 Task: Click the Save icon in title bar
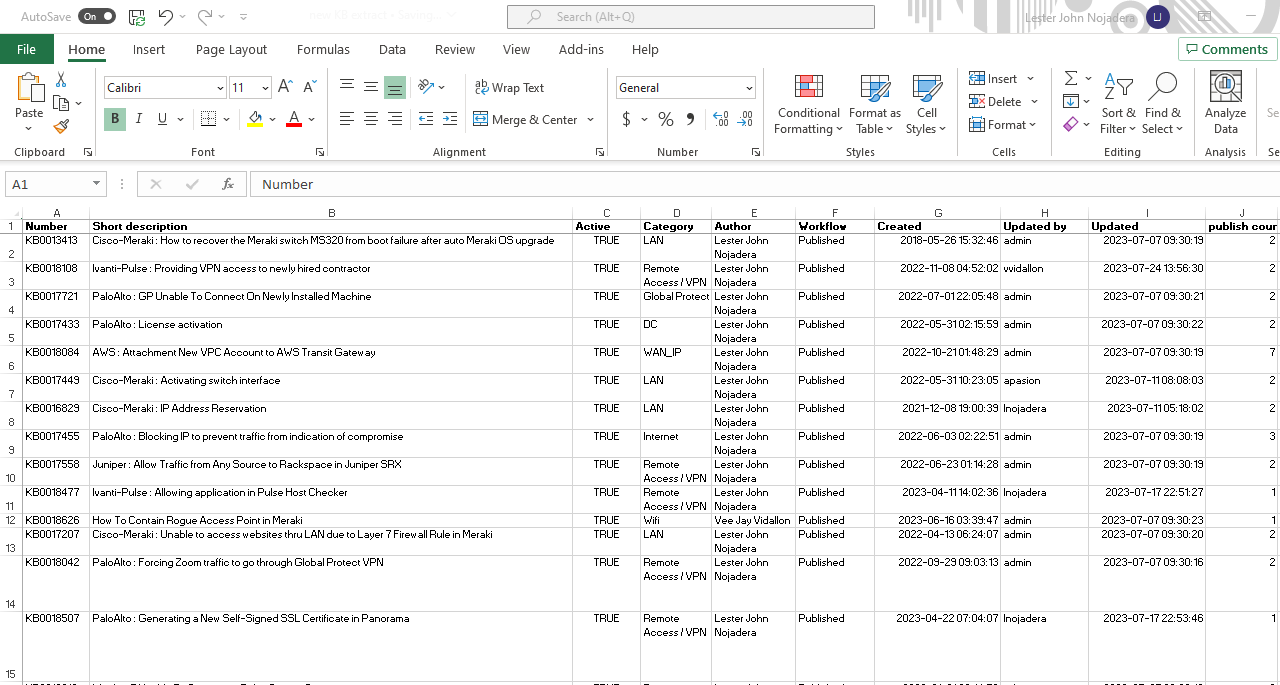pos(136,17)
